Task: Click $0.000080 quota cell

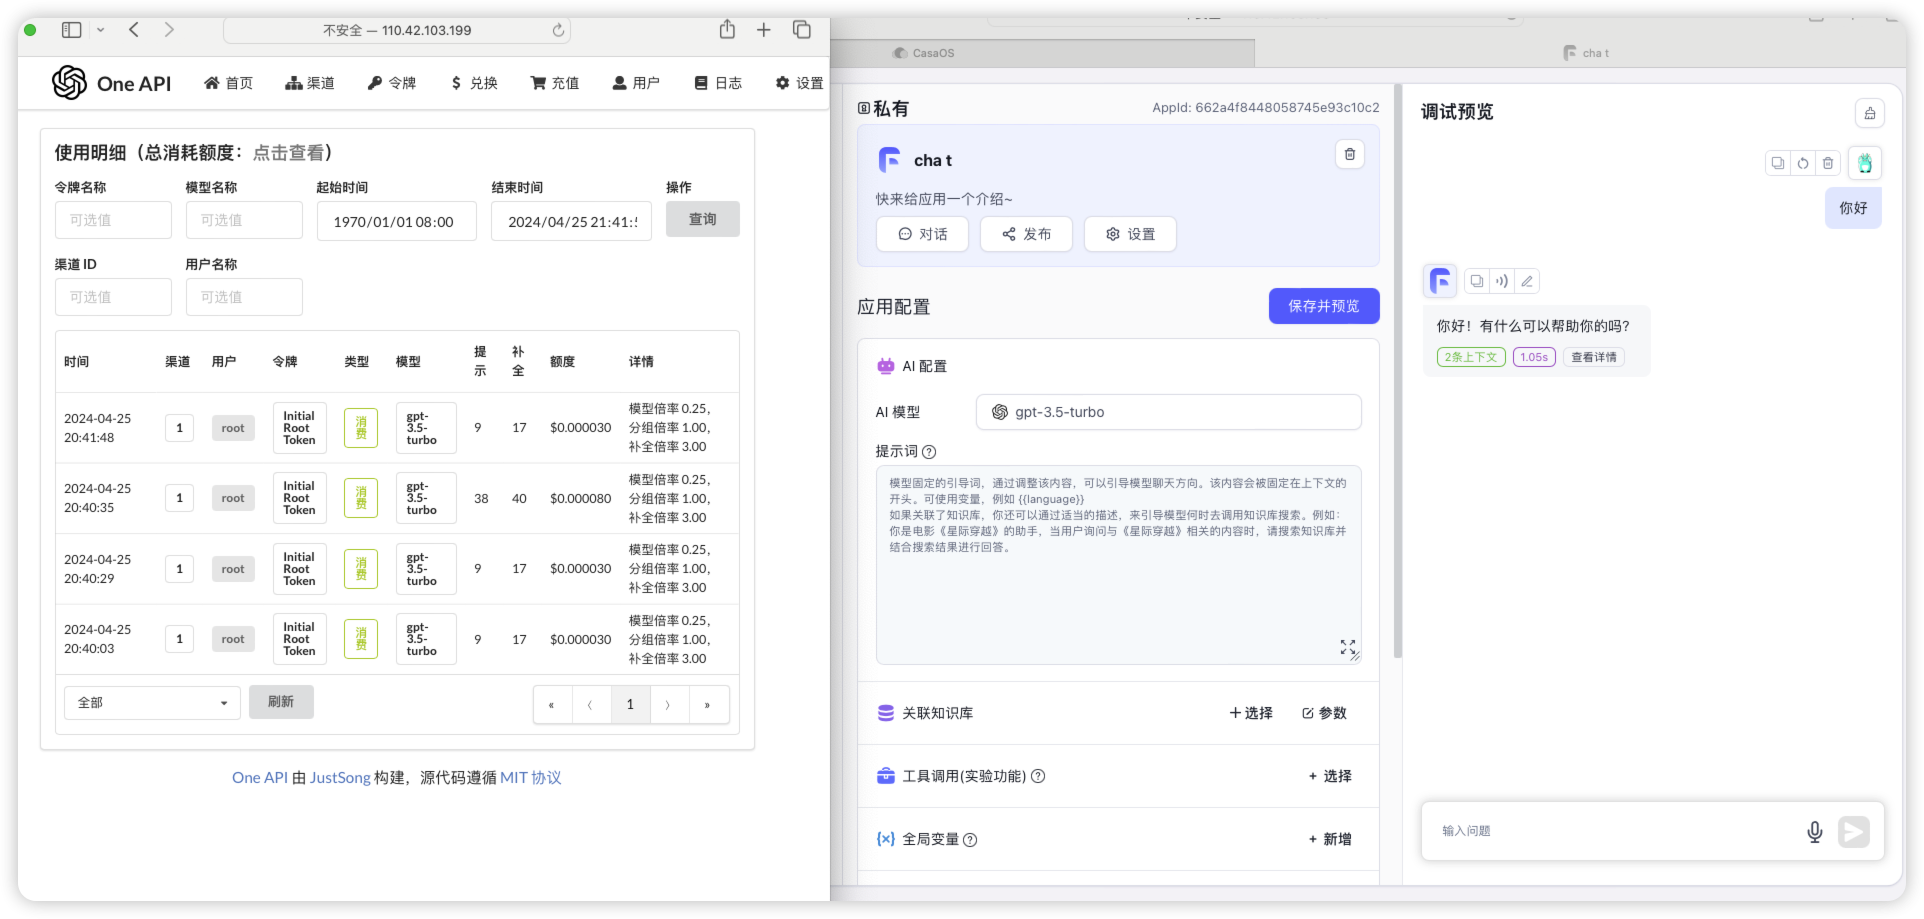Action: (580, 498)
